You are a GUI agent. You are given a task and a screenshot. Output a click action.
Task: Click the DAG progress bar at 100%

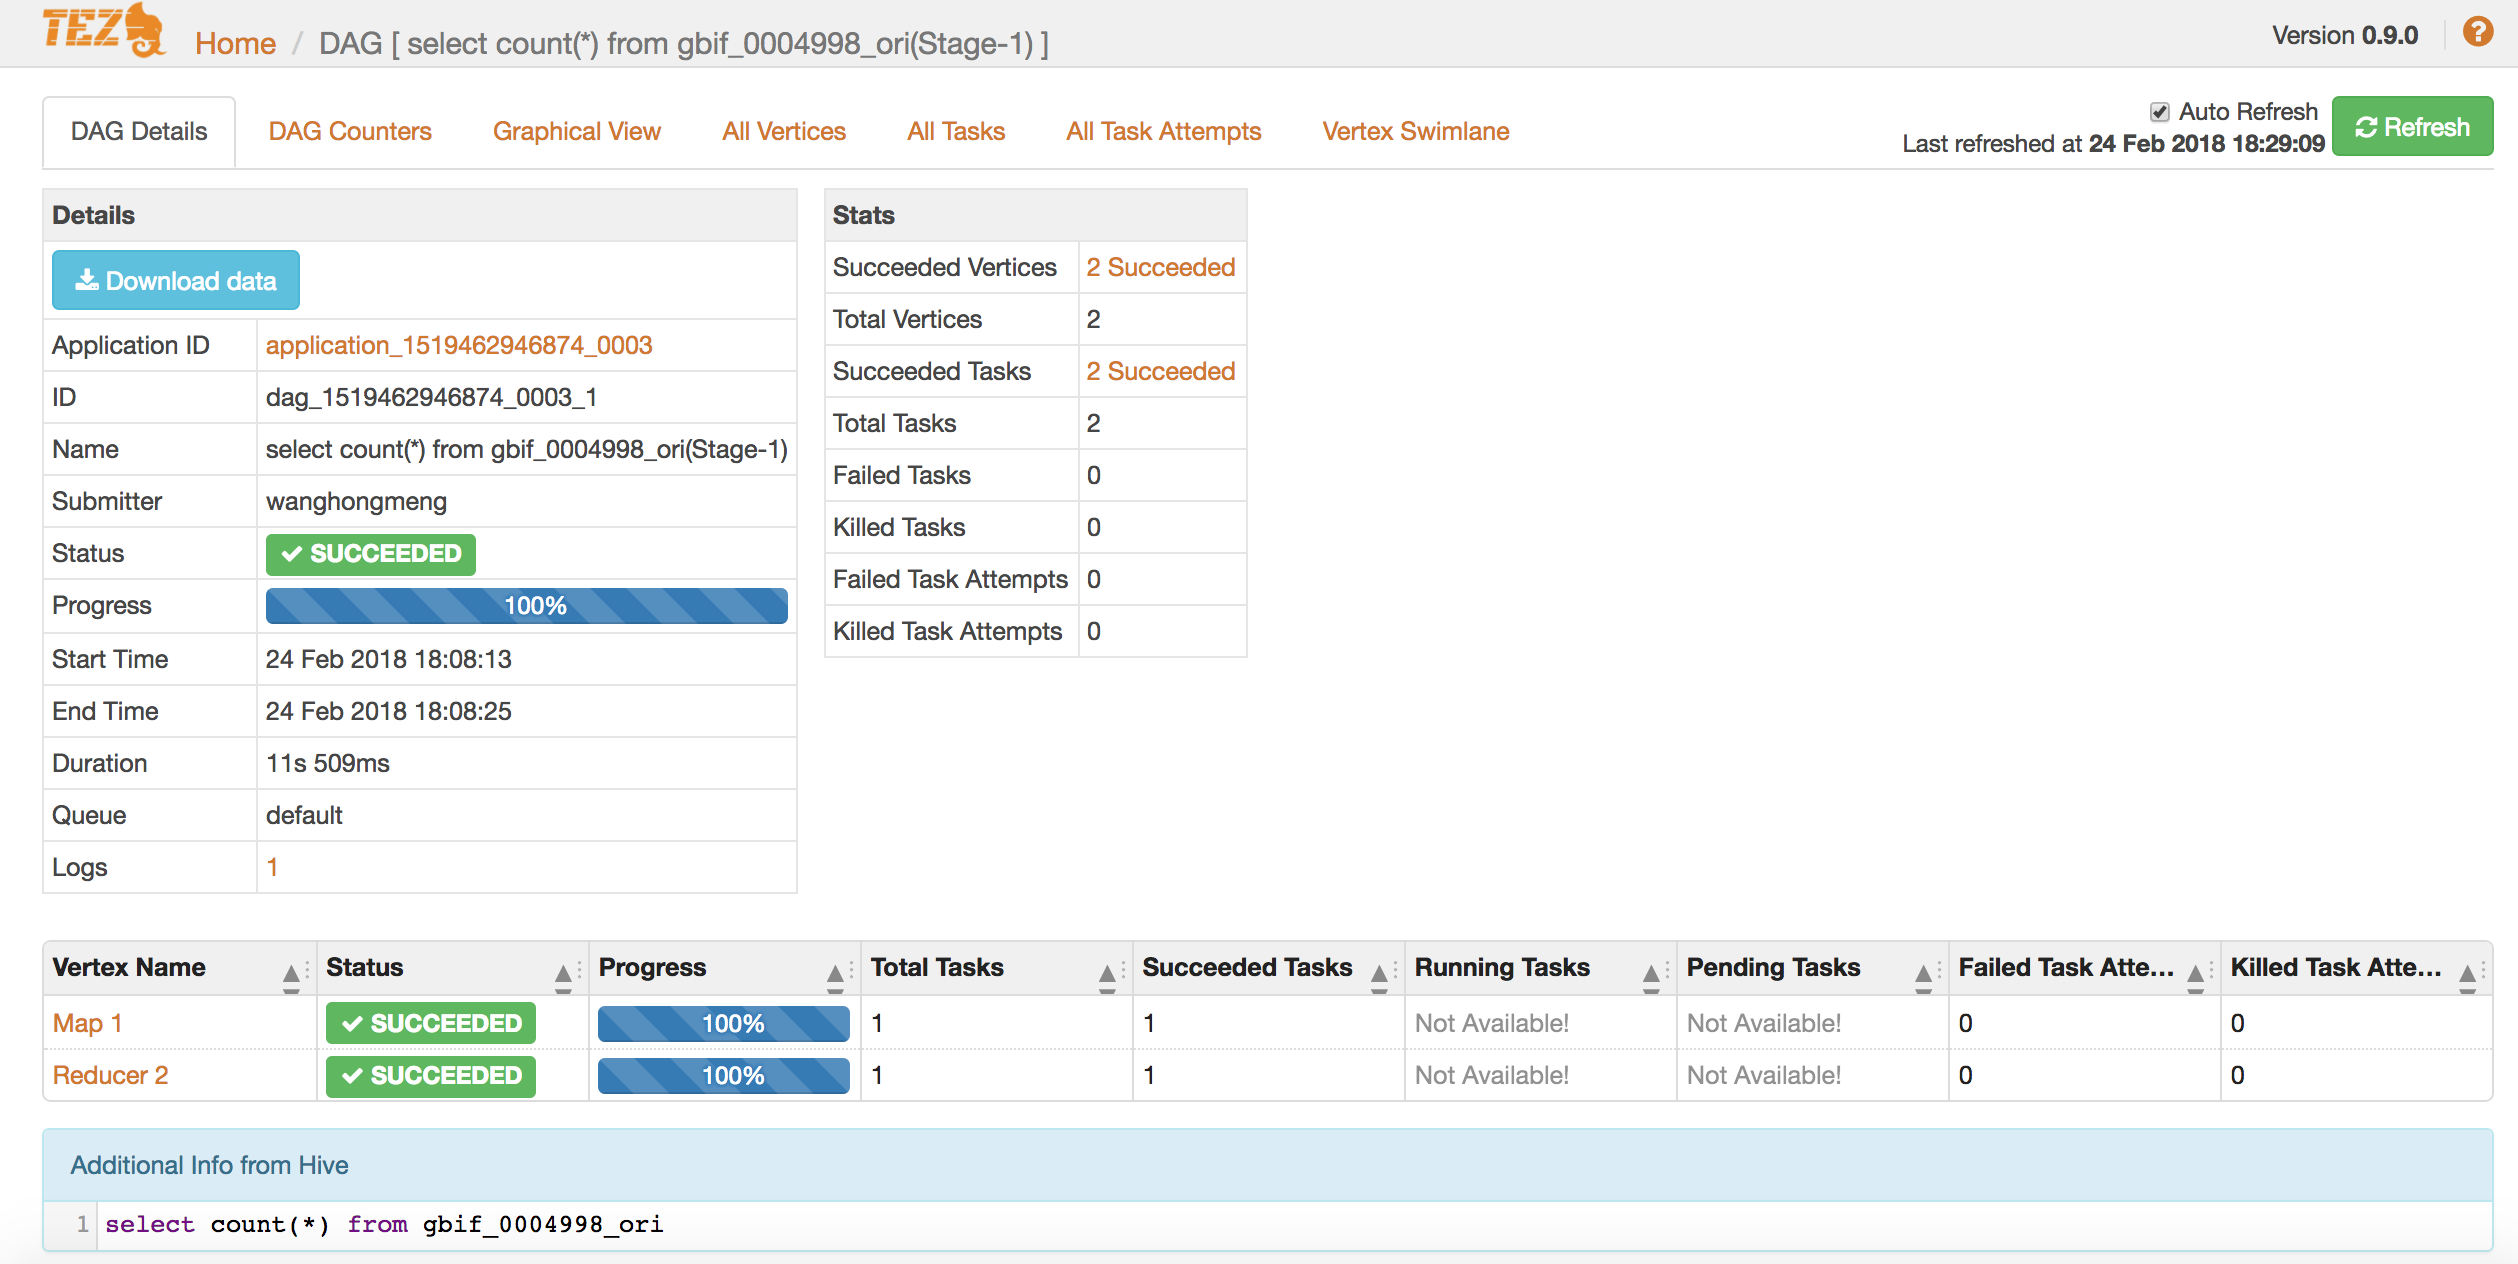pos(526,605)
